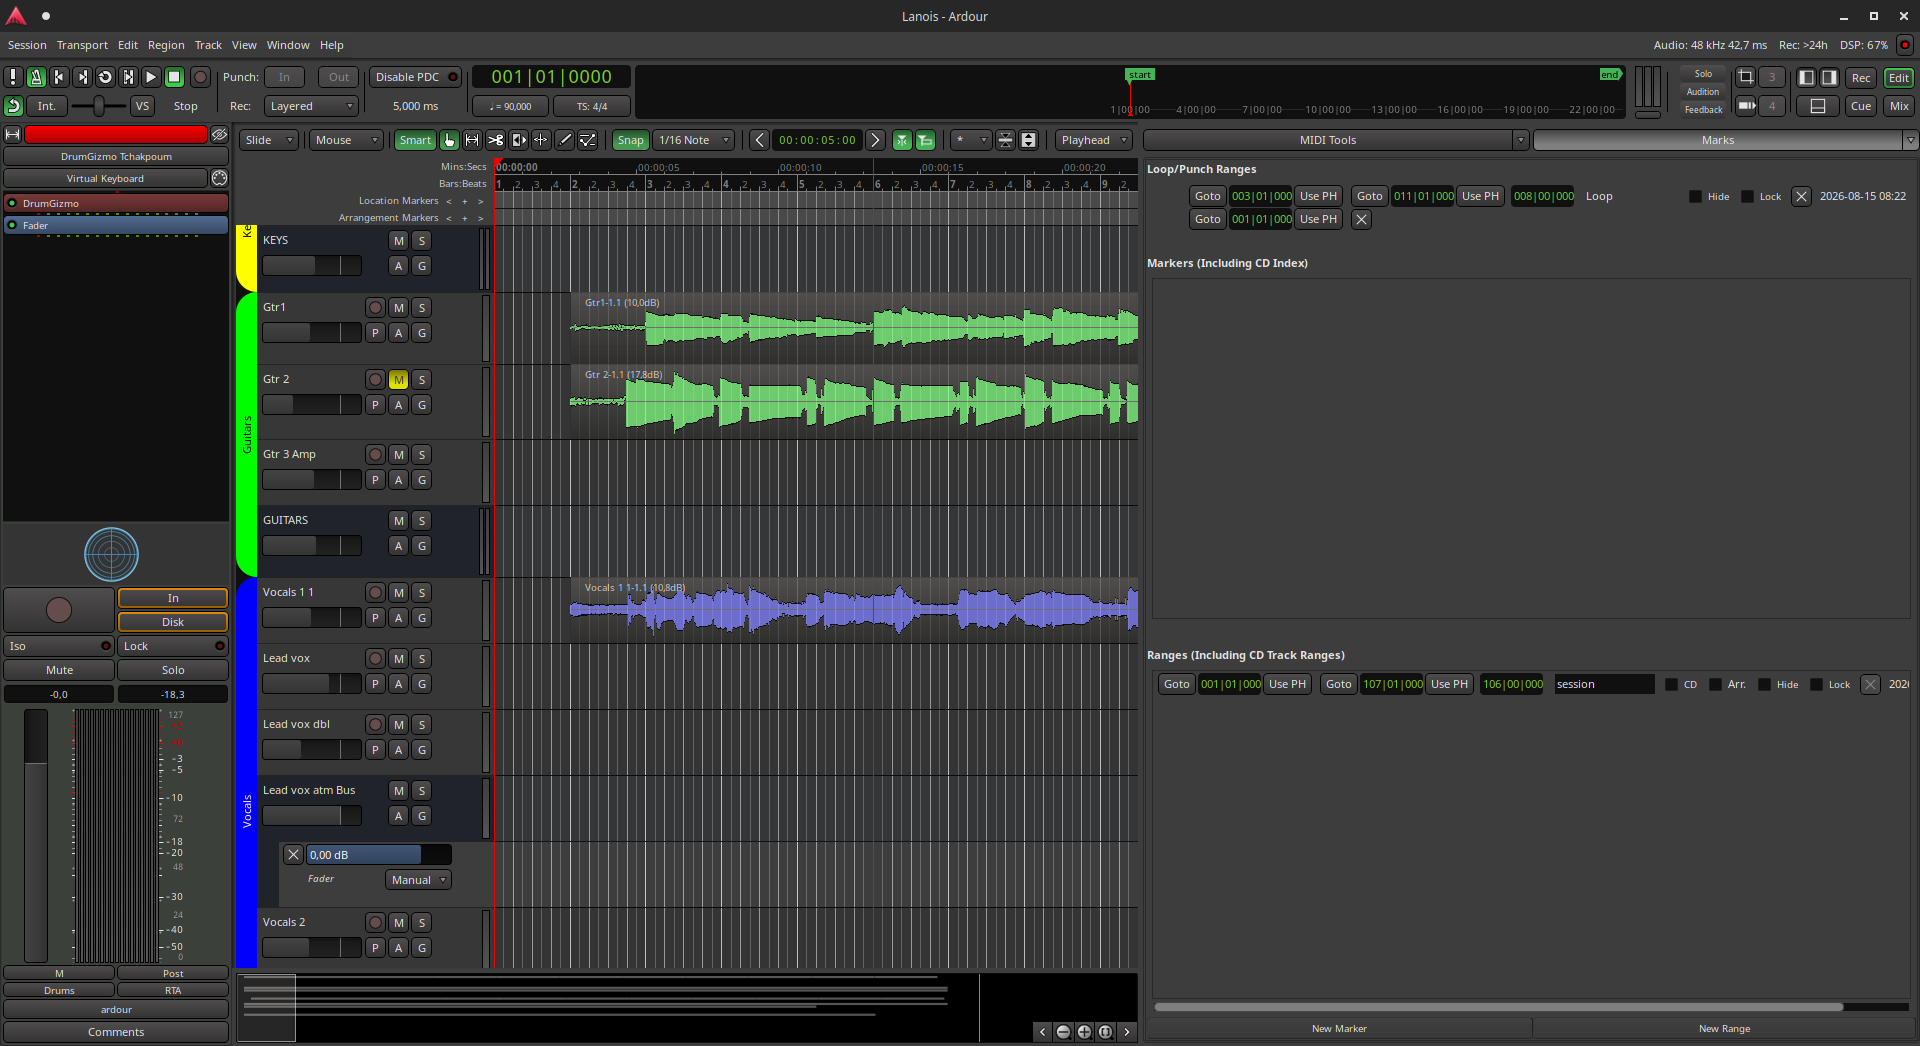Nudge later with the right arrow
The image size is (1920, 1046).
(x=875, y=140)
